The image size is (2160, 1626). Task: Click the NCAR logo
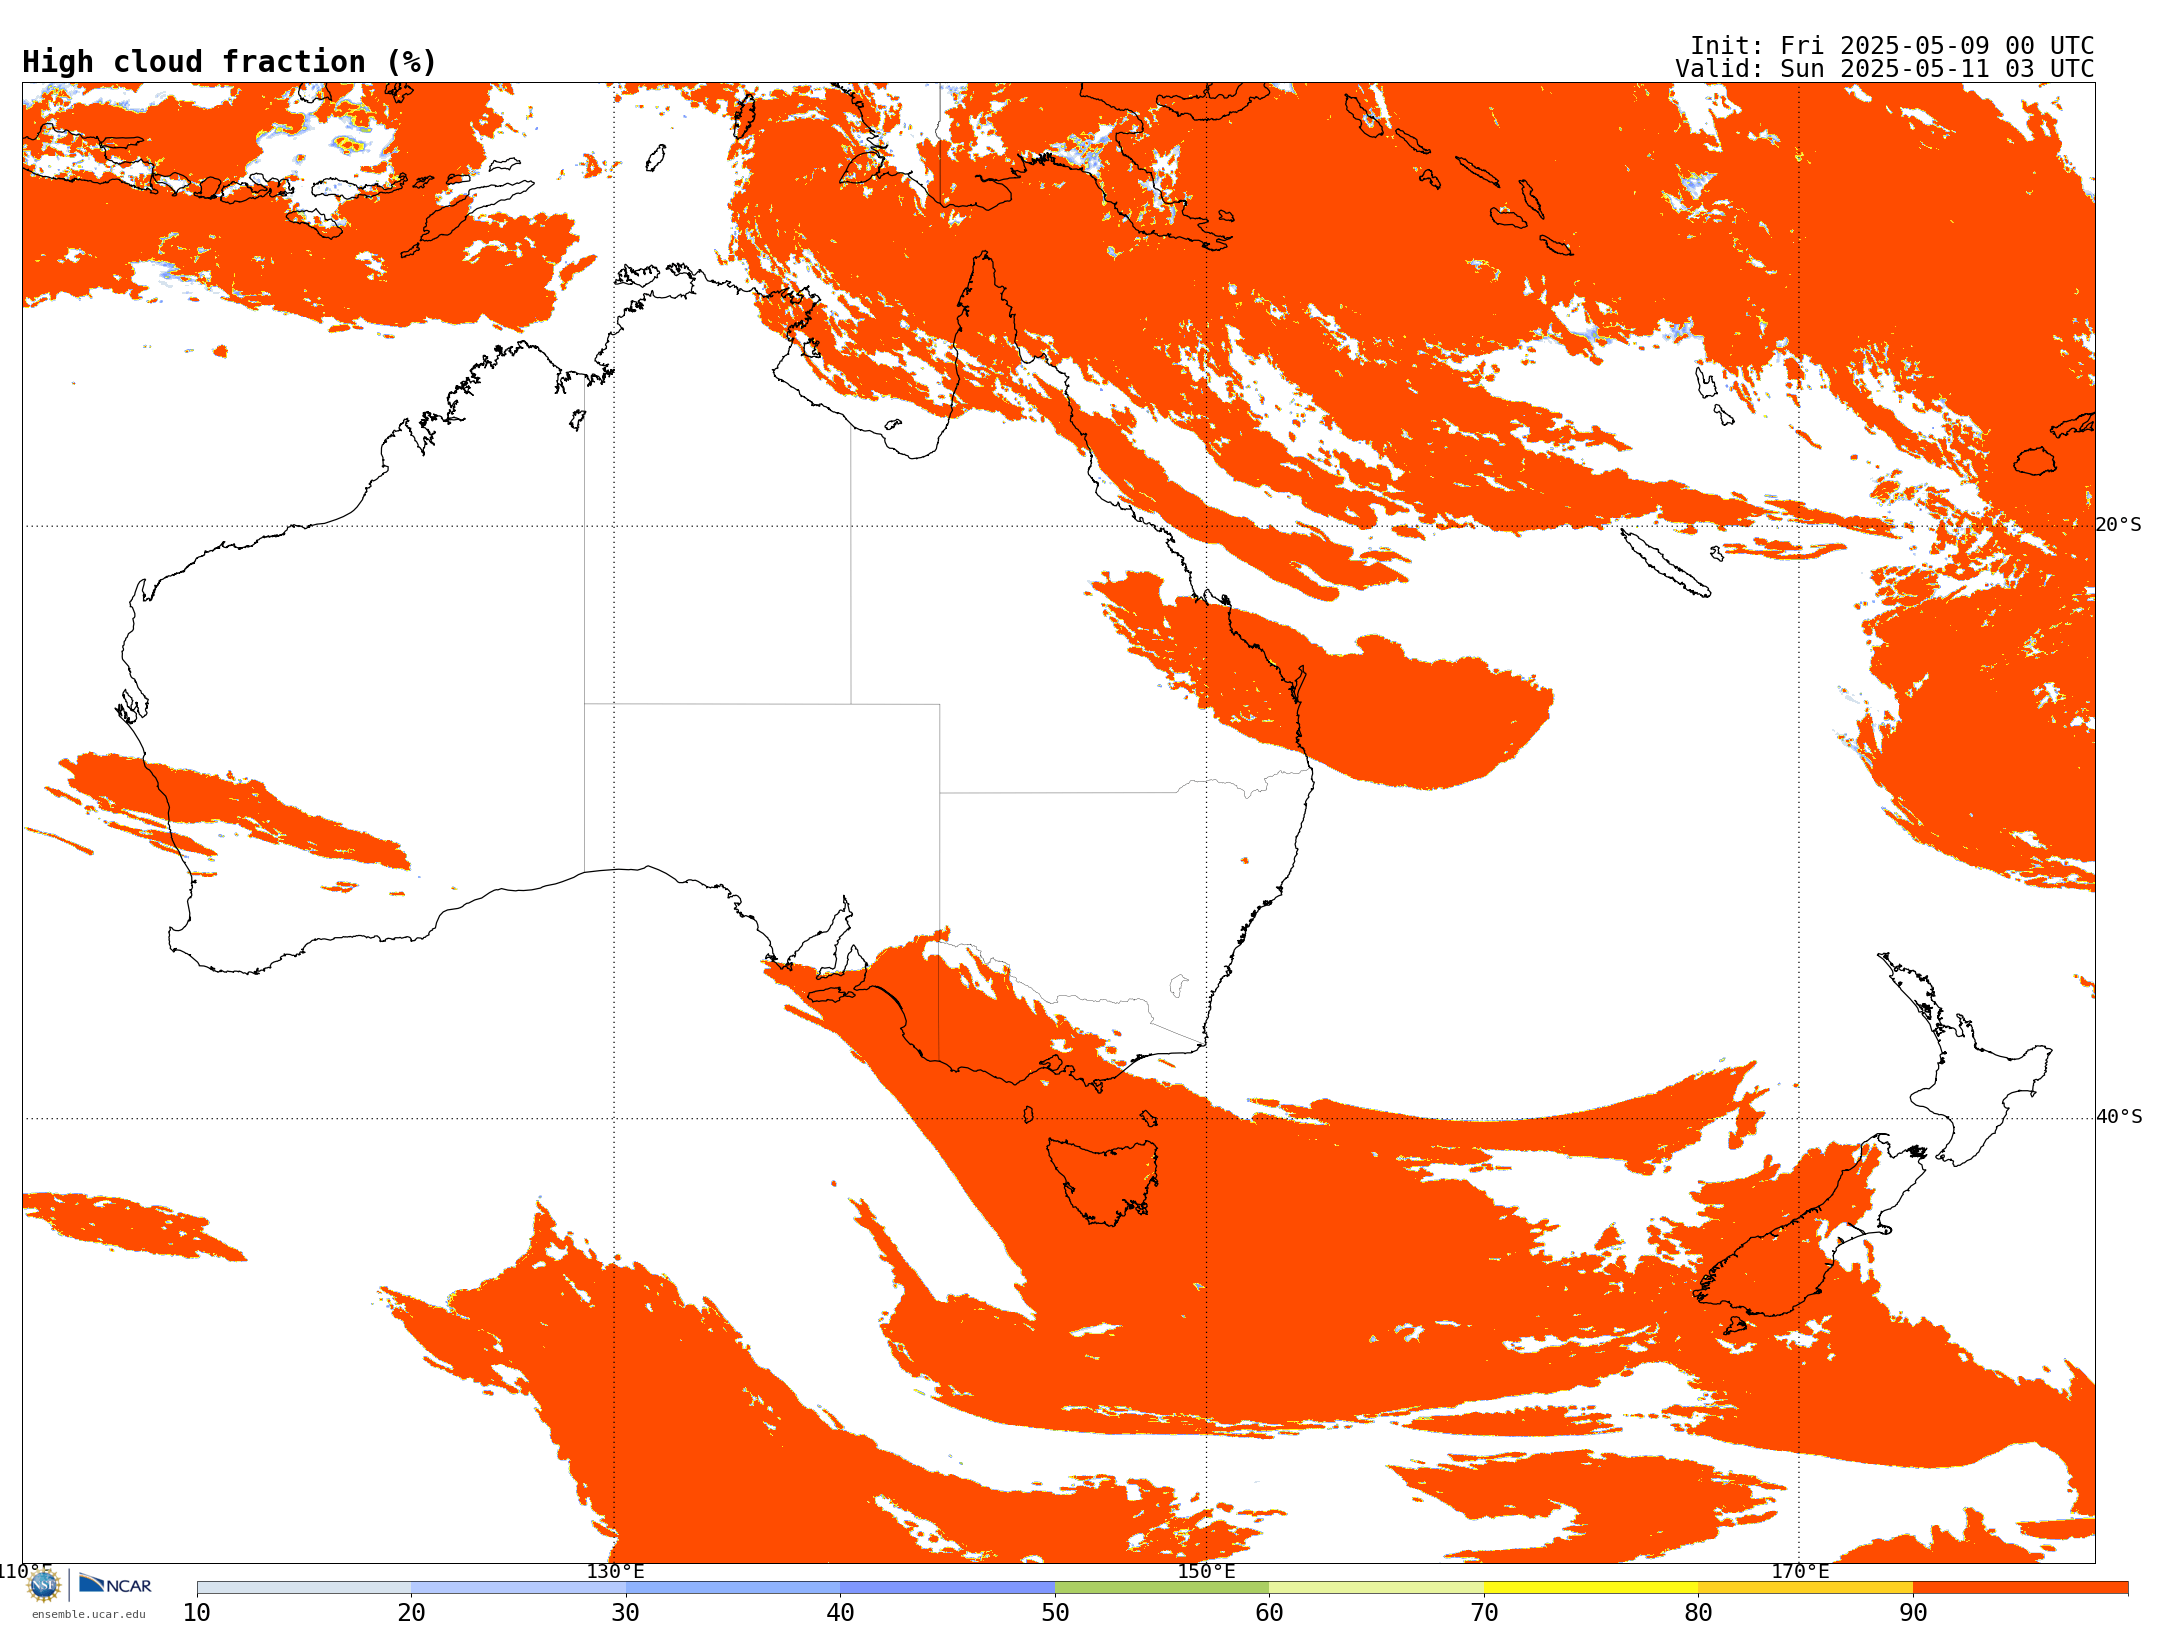(116, 1584)
